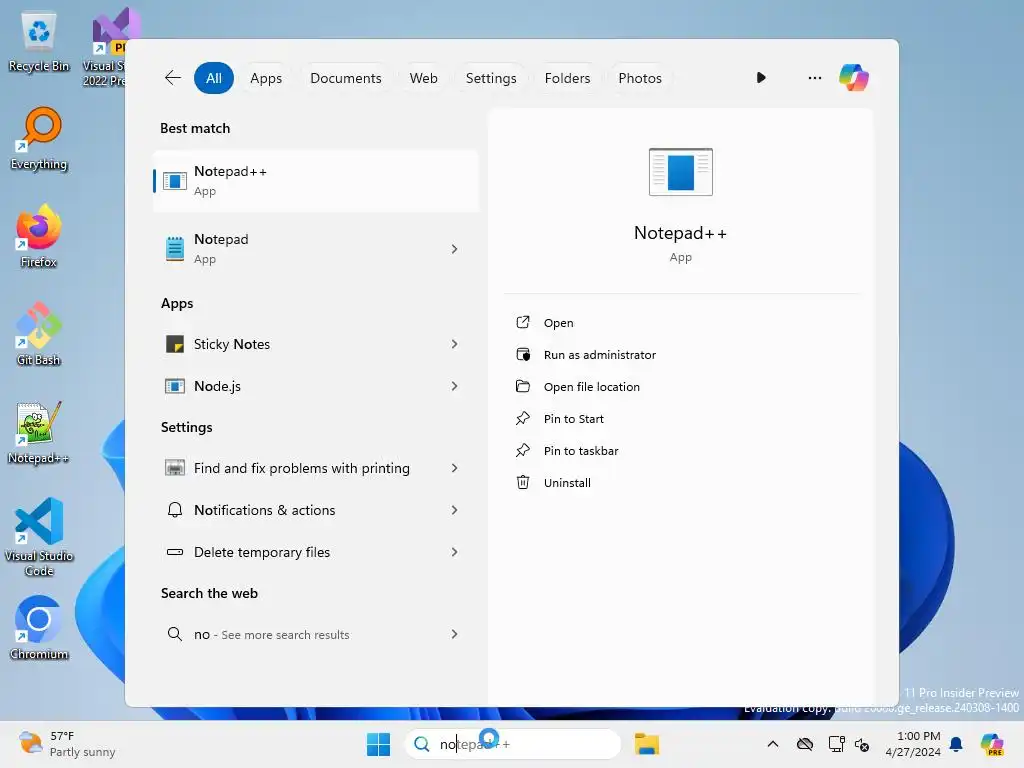Launch Visual Studio Code desktop shortcut
Image resolution: width=1024 pixels, height=768 pixels.
click(39, 536)
